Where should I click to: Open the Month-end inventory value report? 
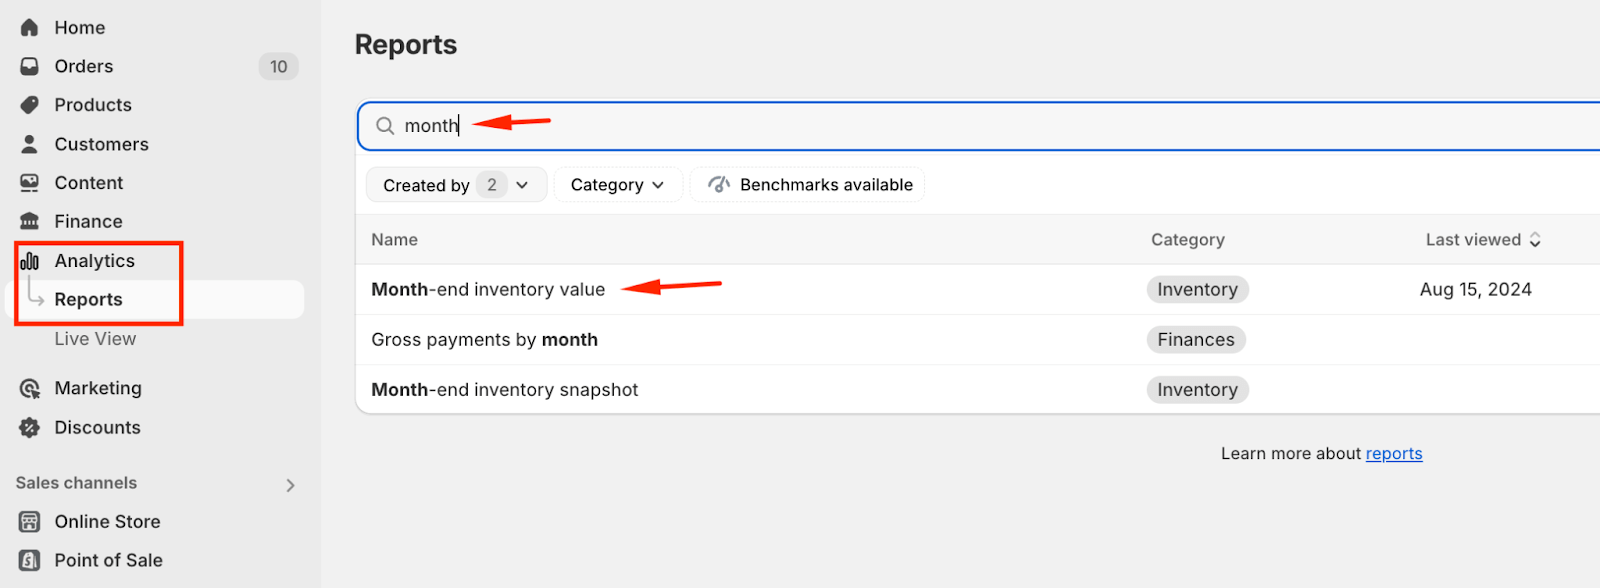(x=488, y=290)
